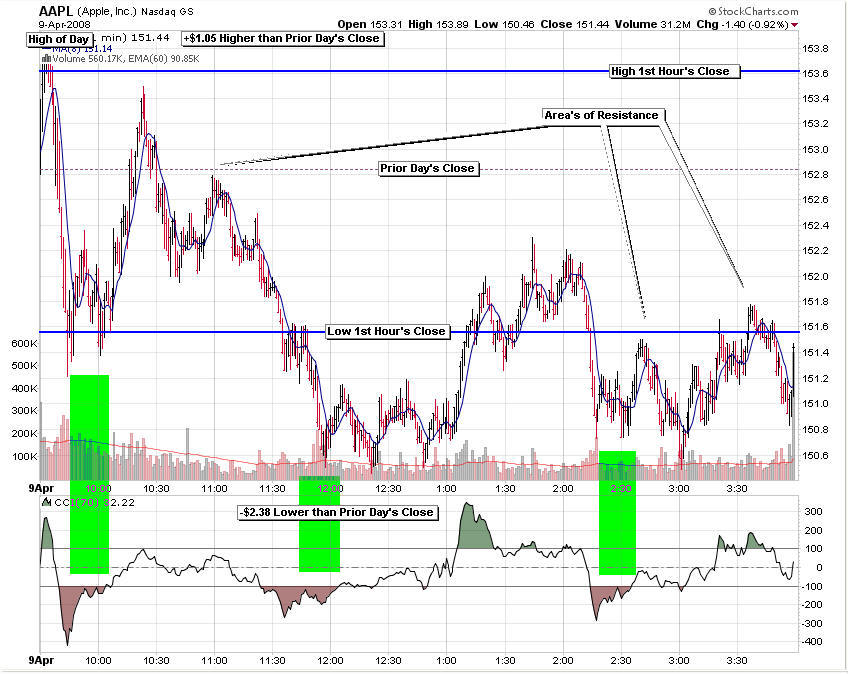Click the 153.6 price axis label

tap(816, 74)
